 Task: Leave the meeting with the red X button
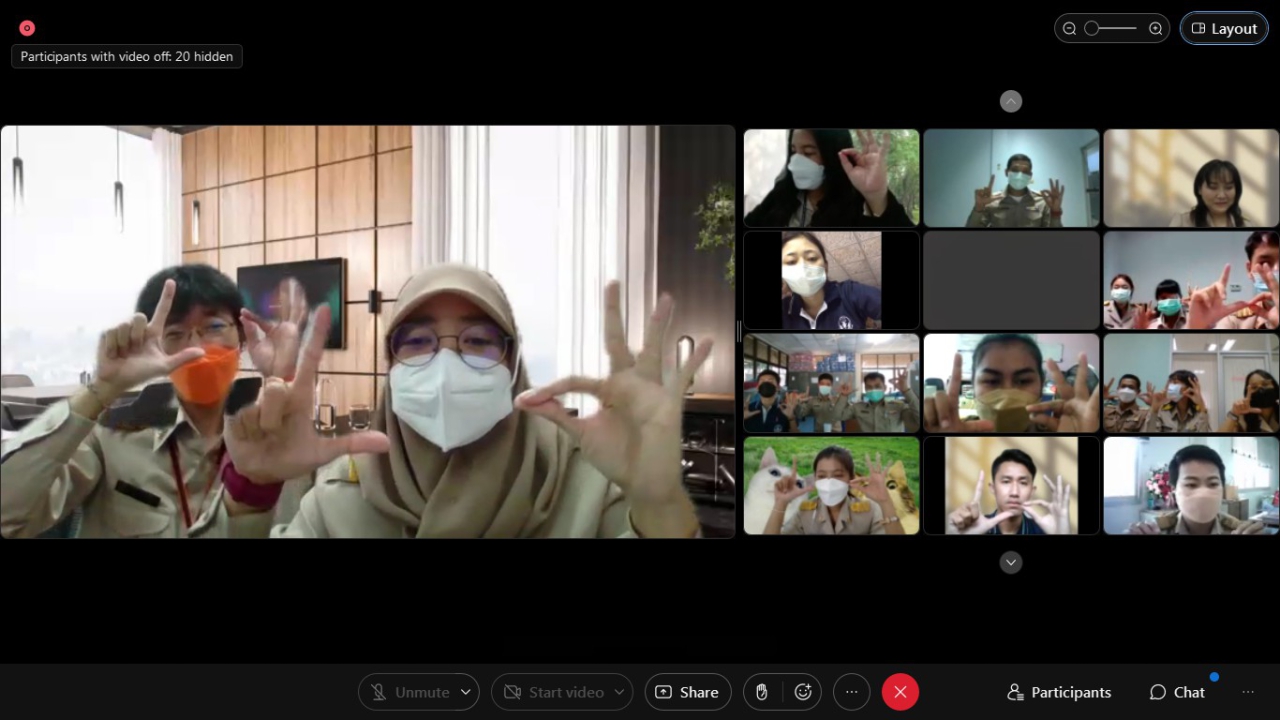pyautogui.click(x=900, y=692)
